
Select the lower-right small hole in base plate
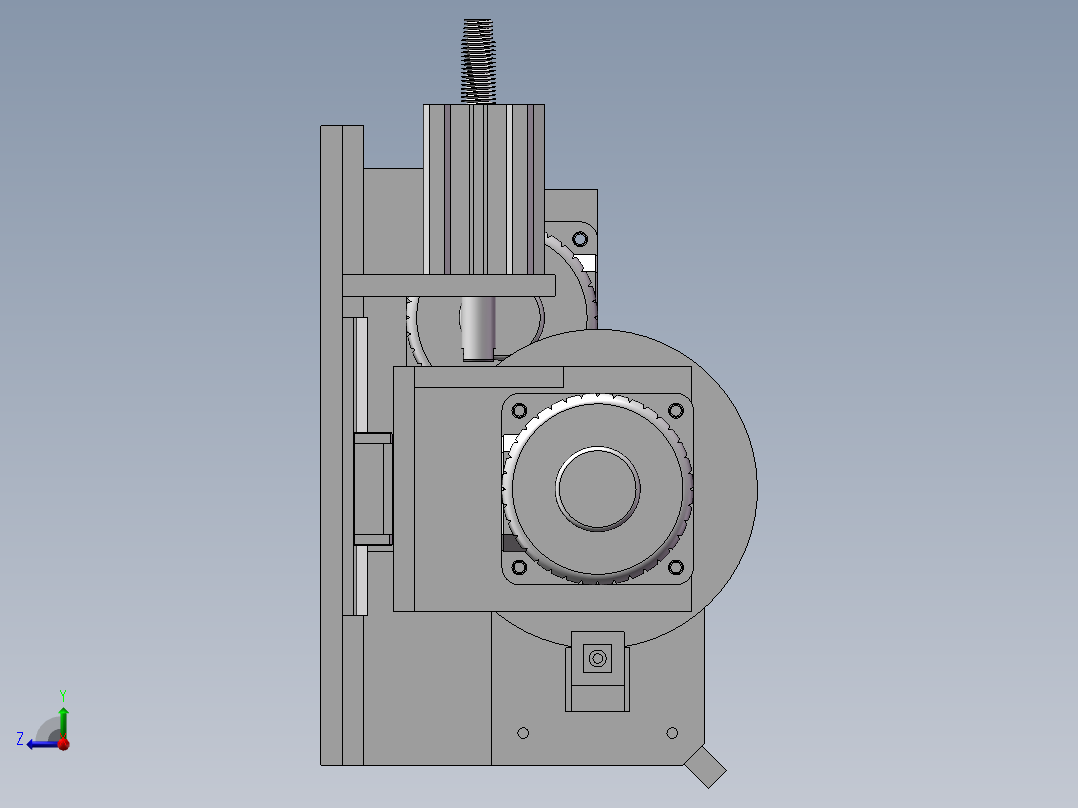(672, 733)
